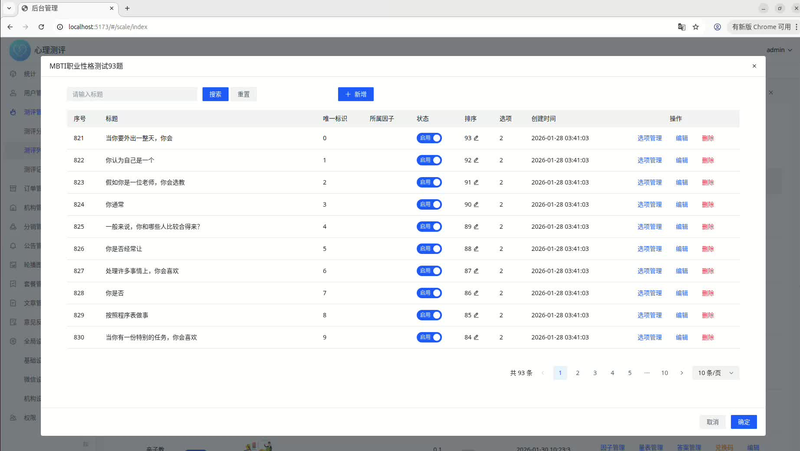Open the 10条/页 page size dropdown
The image size is (800, 451).
[x=715, y=373]
